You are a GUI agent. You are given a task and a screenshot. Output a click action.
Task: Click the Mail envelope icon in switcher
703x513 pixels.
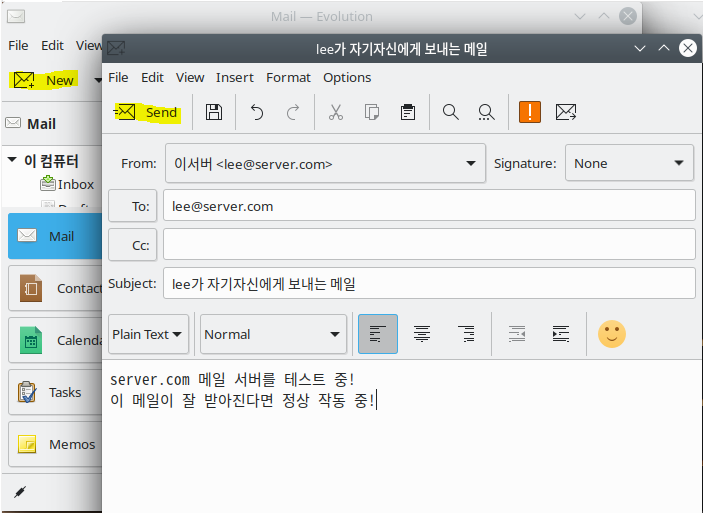click(27, 235)
